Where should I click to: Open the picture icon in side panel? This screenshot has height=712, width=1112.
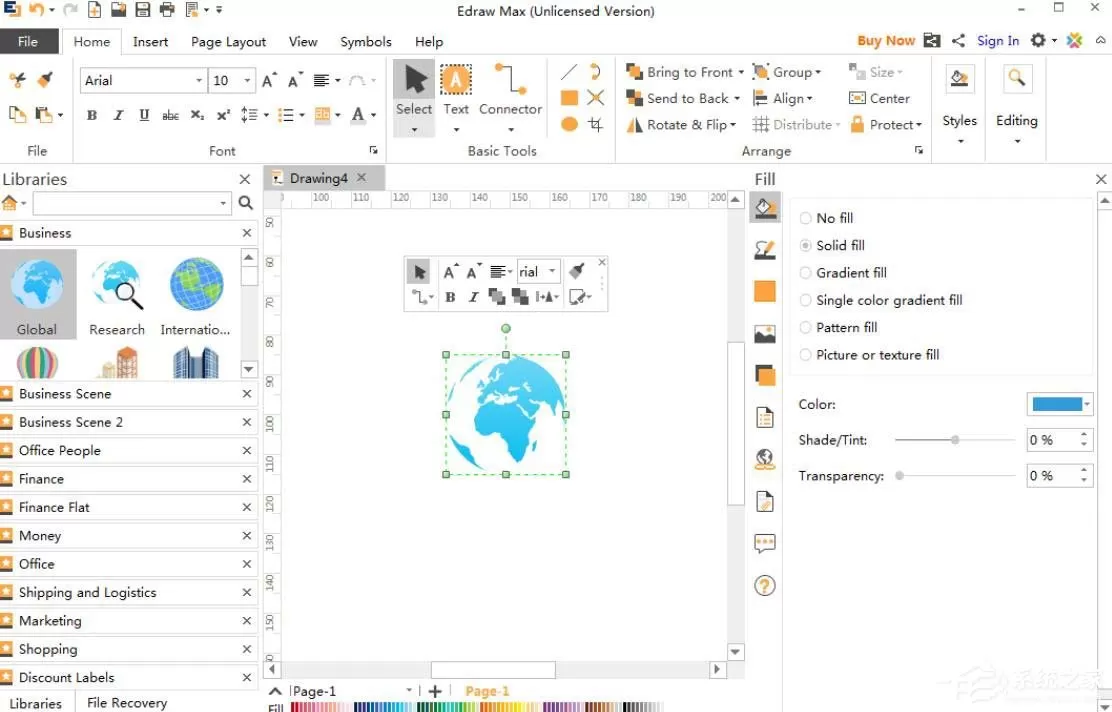(764, 333)
